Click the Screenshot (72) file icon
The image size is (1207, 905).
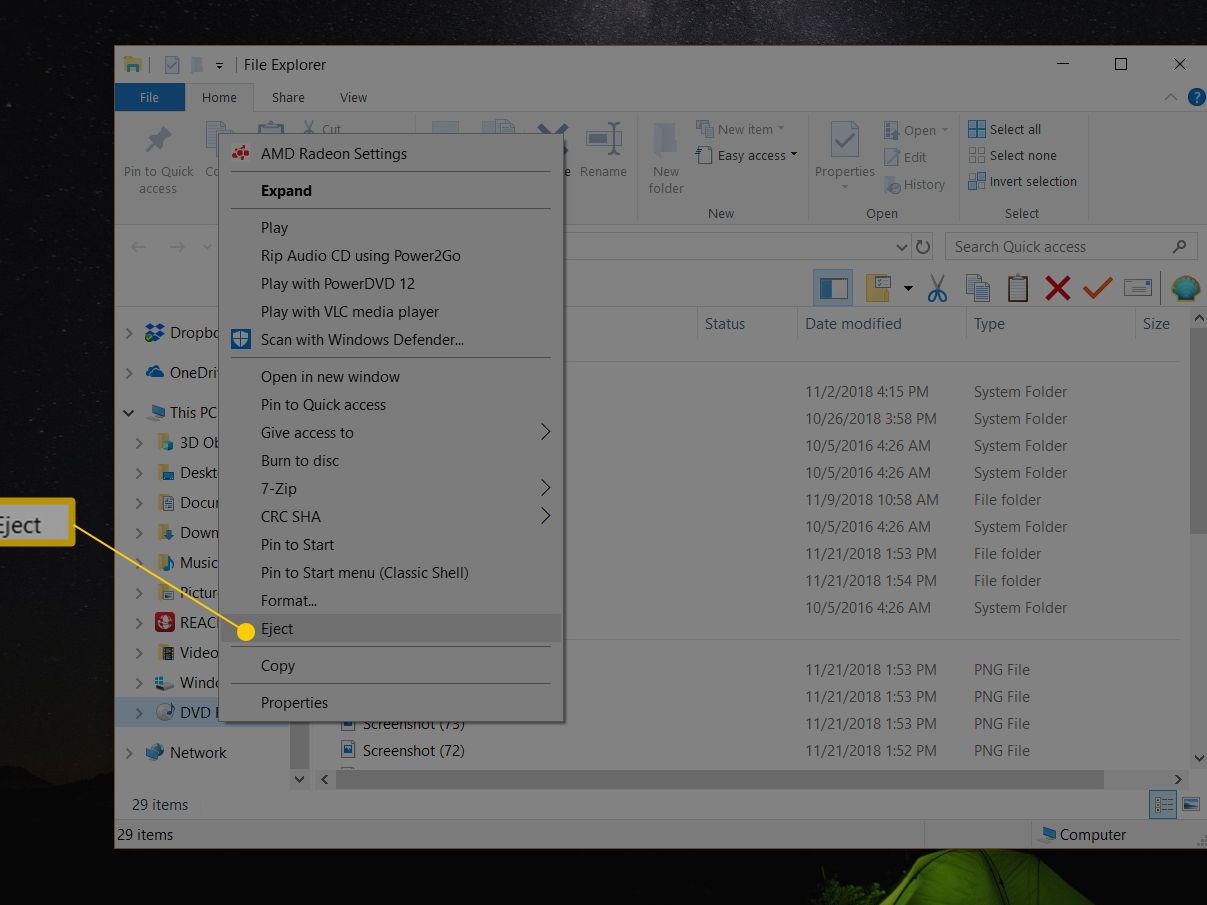pyautogui.click(x=348, y=750)
